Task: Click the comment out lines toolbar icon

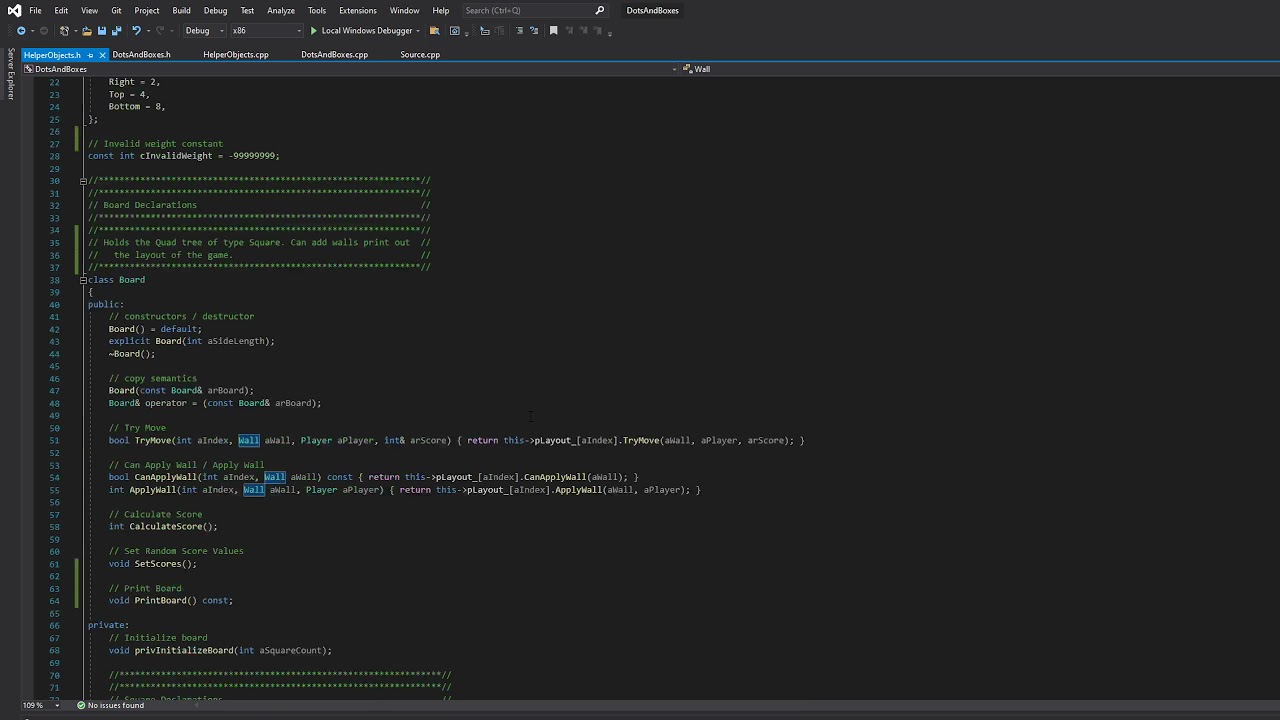Action: [535, 31]
